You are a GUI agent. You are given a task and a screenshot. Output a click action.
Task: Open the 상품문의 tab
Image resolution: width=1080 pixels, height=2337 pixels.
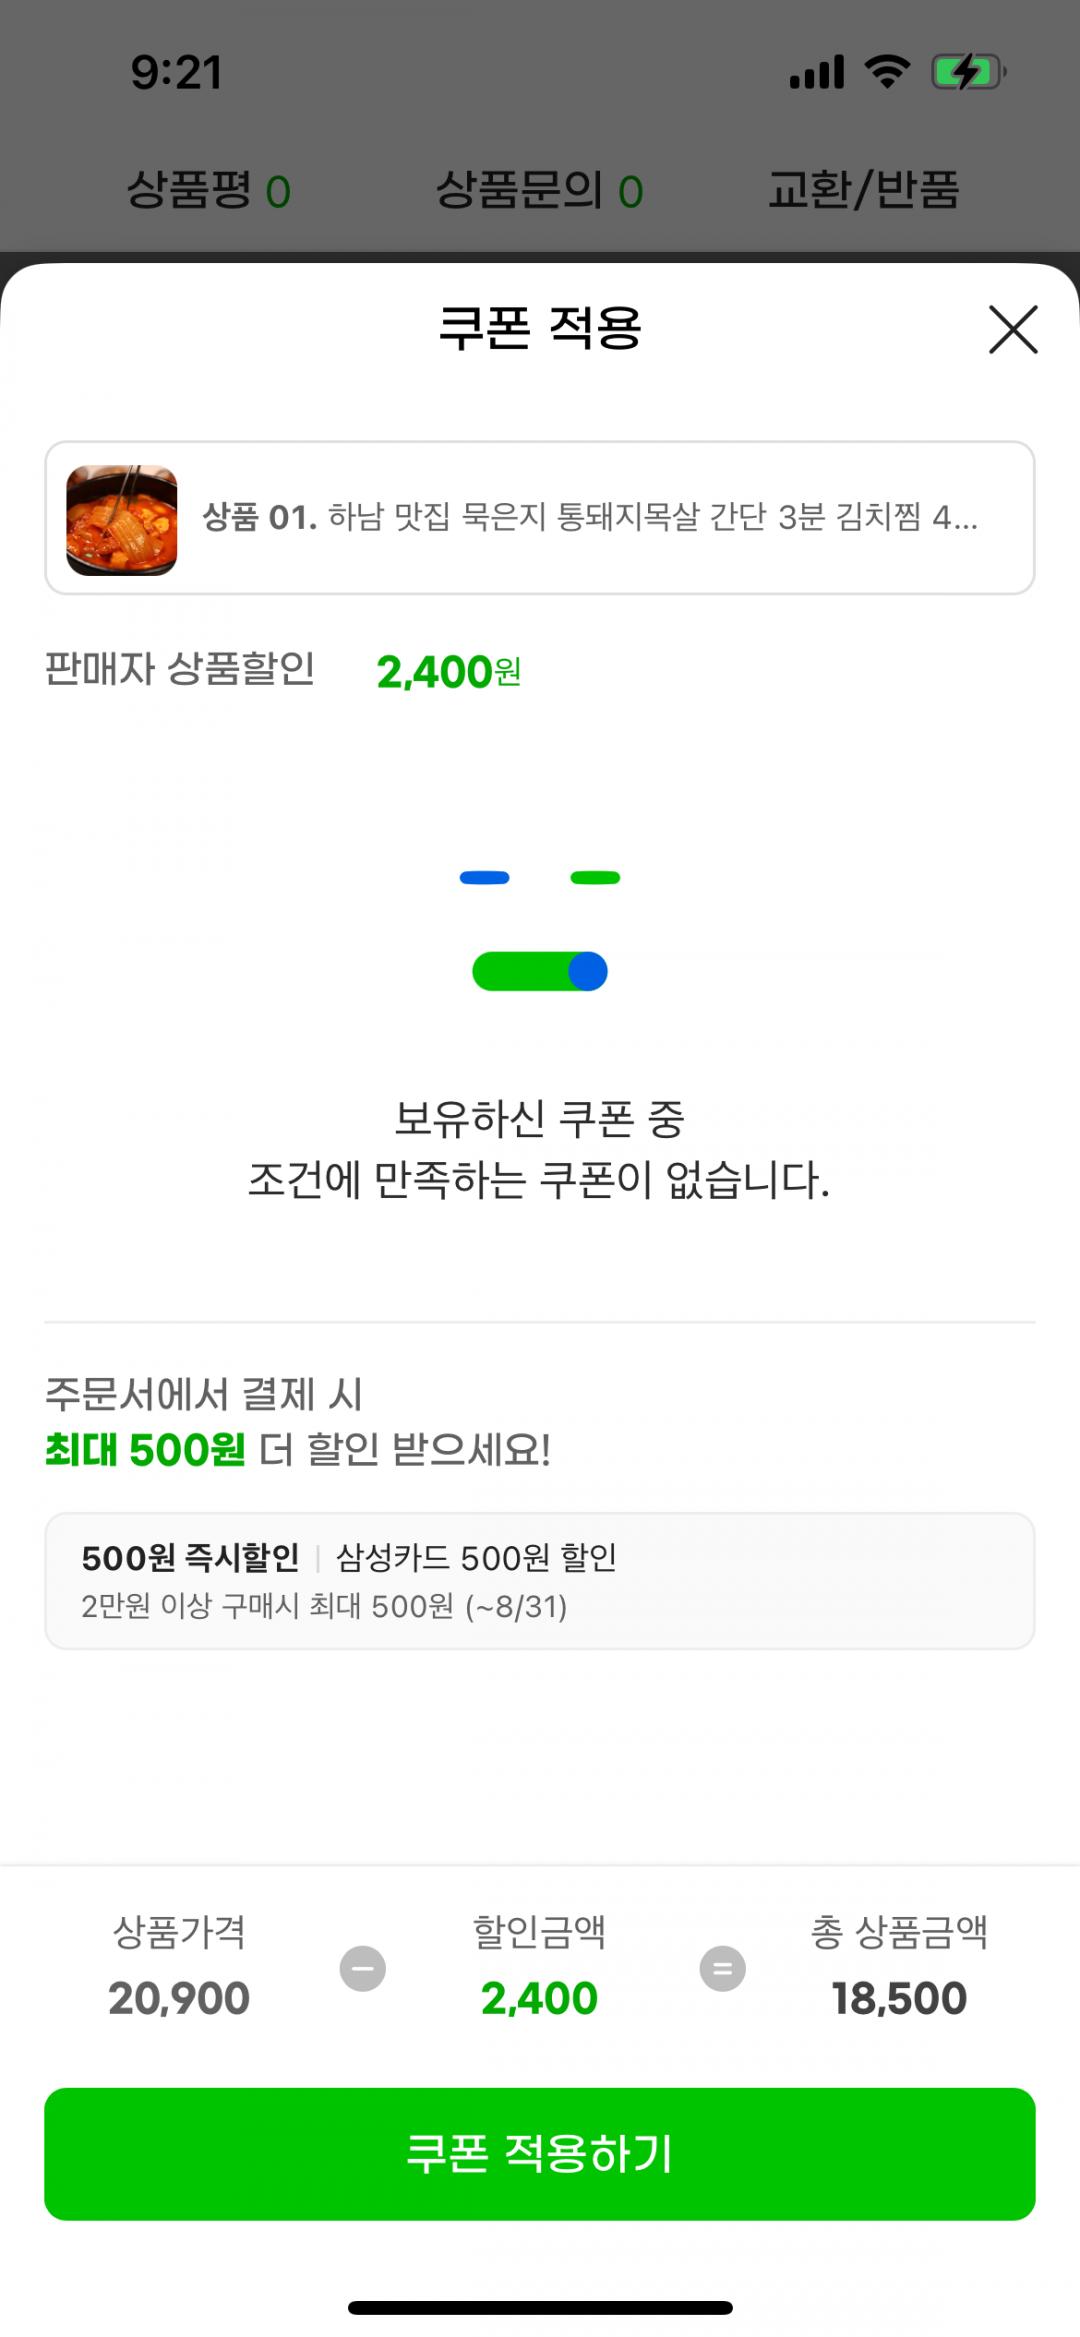coord(539,190)
